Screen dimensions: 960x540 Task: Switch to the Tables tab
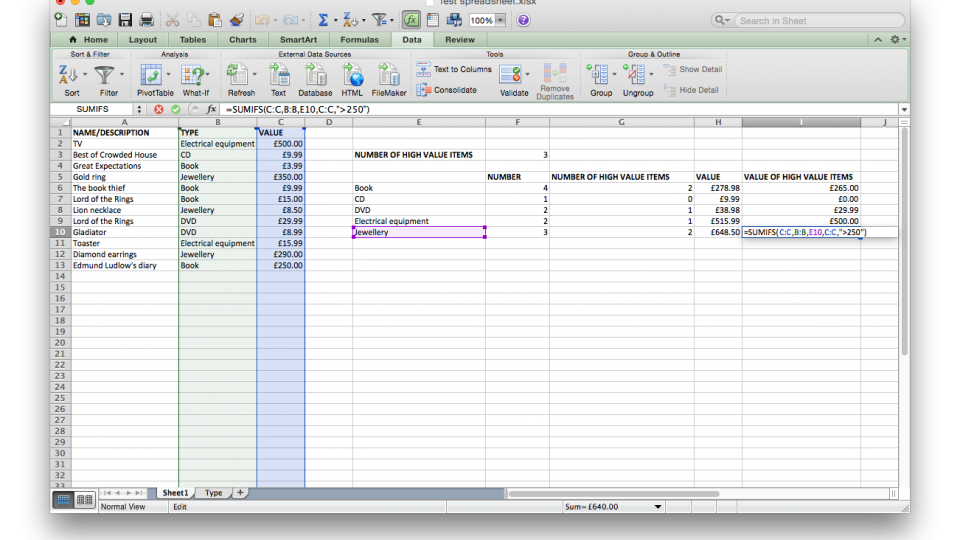[x=192, y=39]
